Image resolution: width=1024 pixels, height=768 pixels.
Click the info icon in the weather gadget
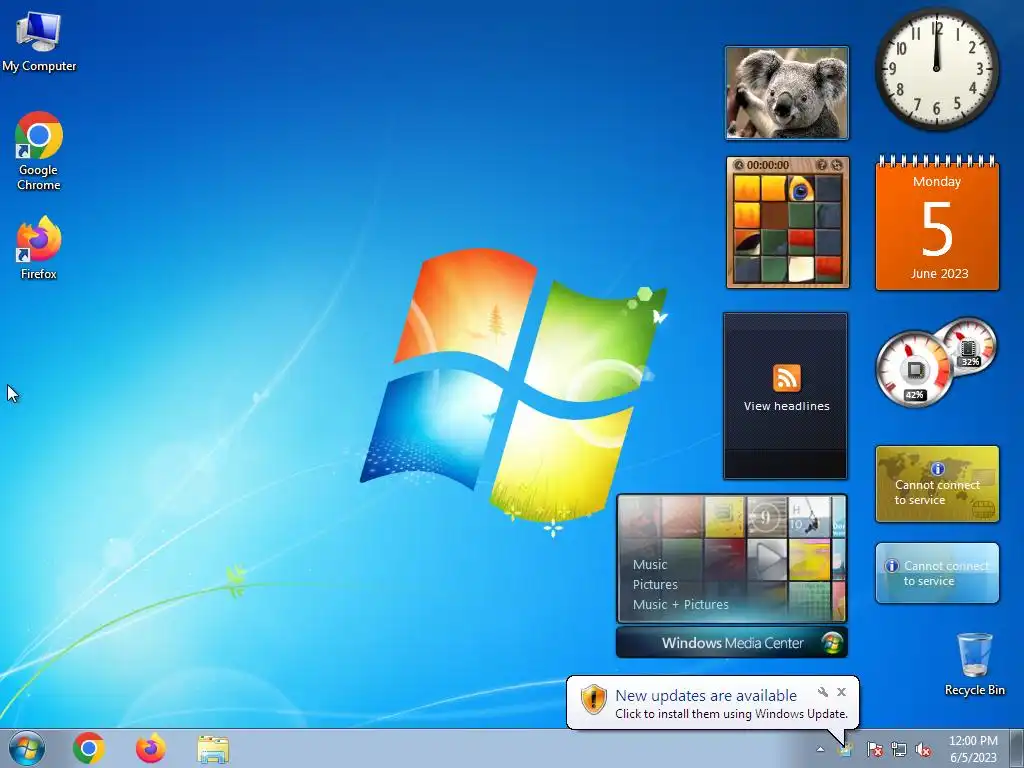[x=891, y=566]
